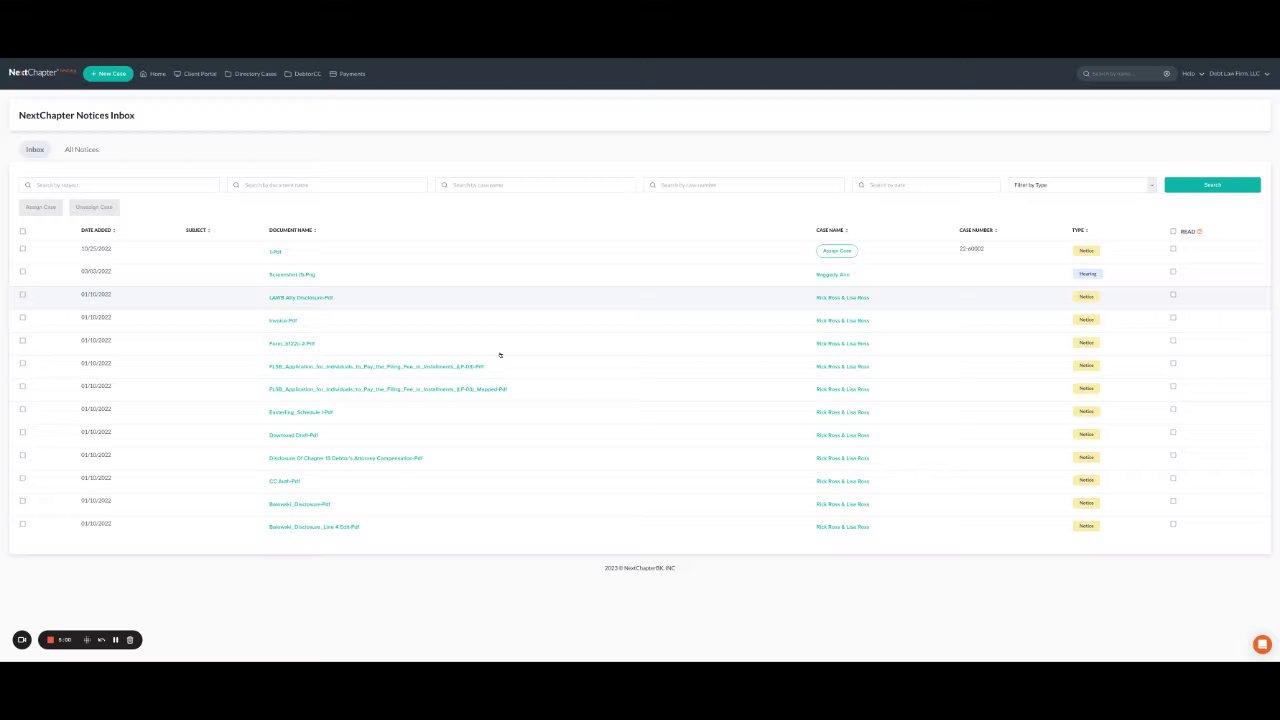Click the teal Search button
Viewport: 1280px width, 720px height.
(1212, 185)
